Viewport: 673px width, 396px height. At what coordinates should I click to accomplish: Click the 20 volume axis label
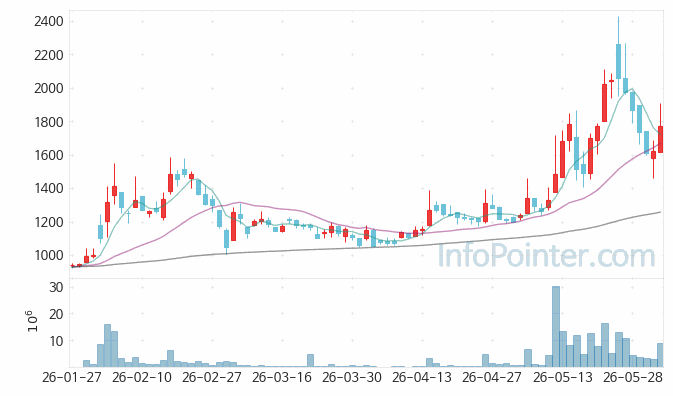pyautogui.click(x=56, y=314)
